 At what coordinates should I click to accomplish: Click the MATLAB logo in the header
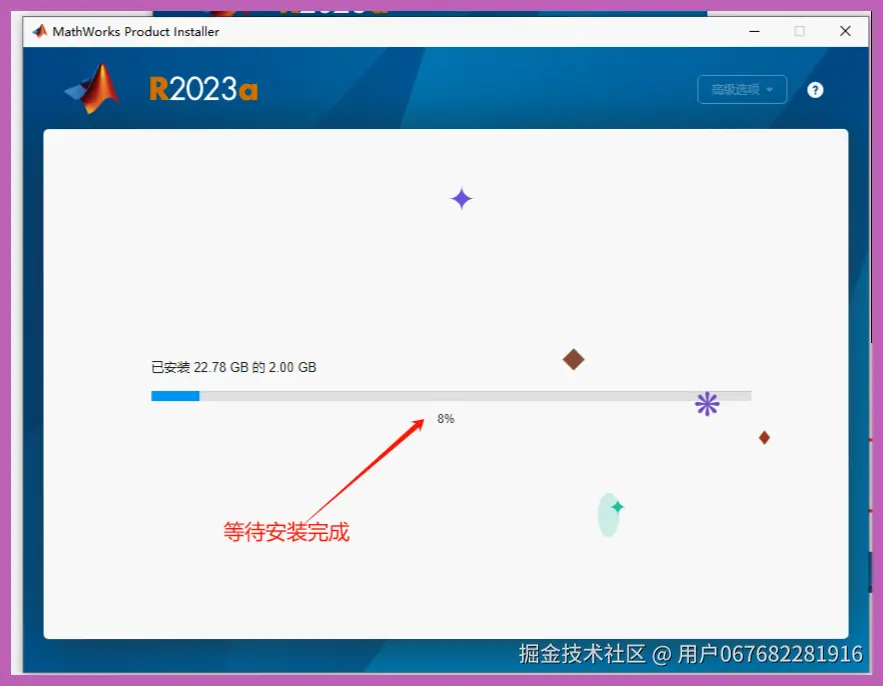(x=93, y=89)
